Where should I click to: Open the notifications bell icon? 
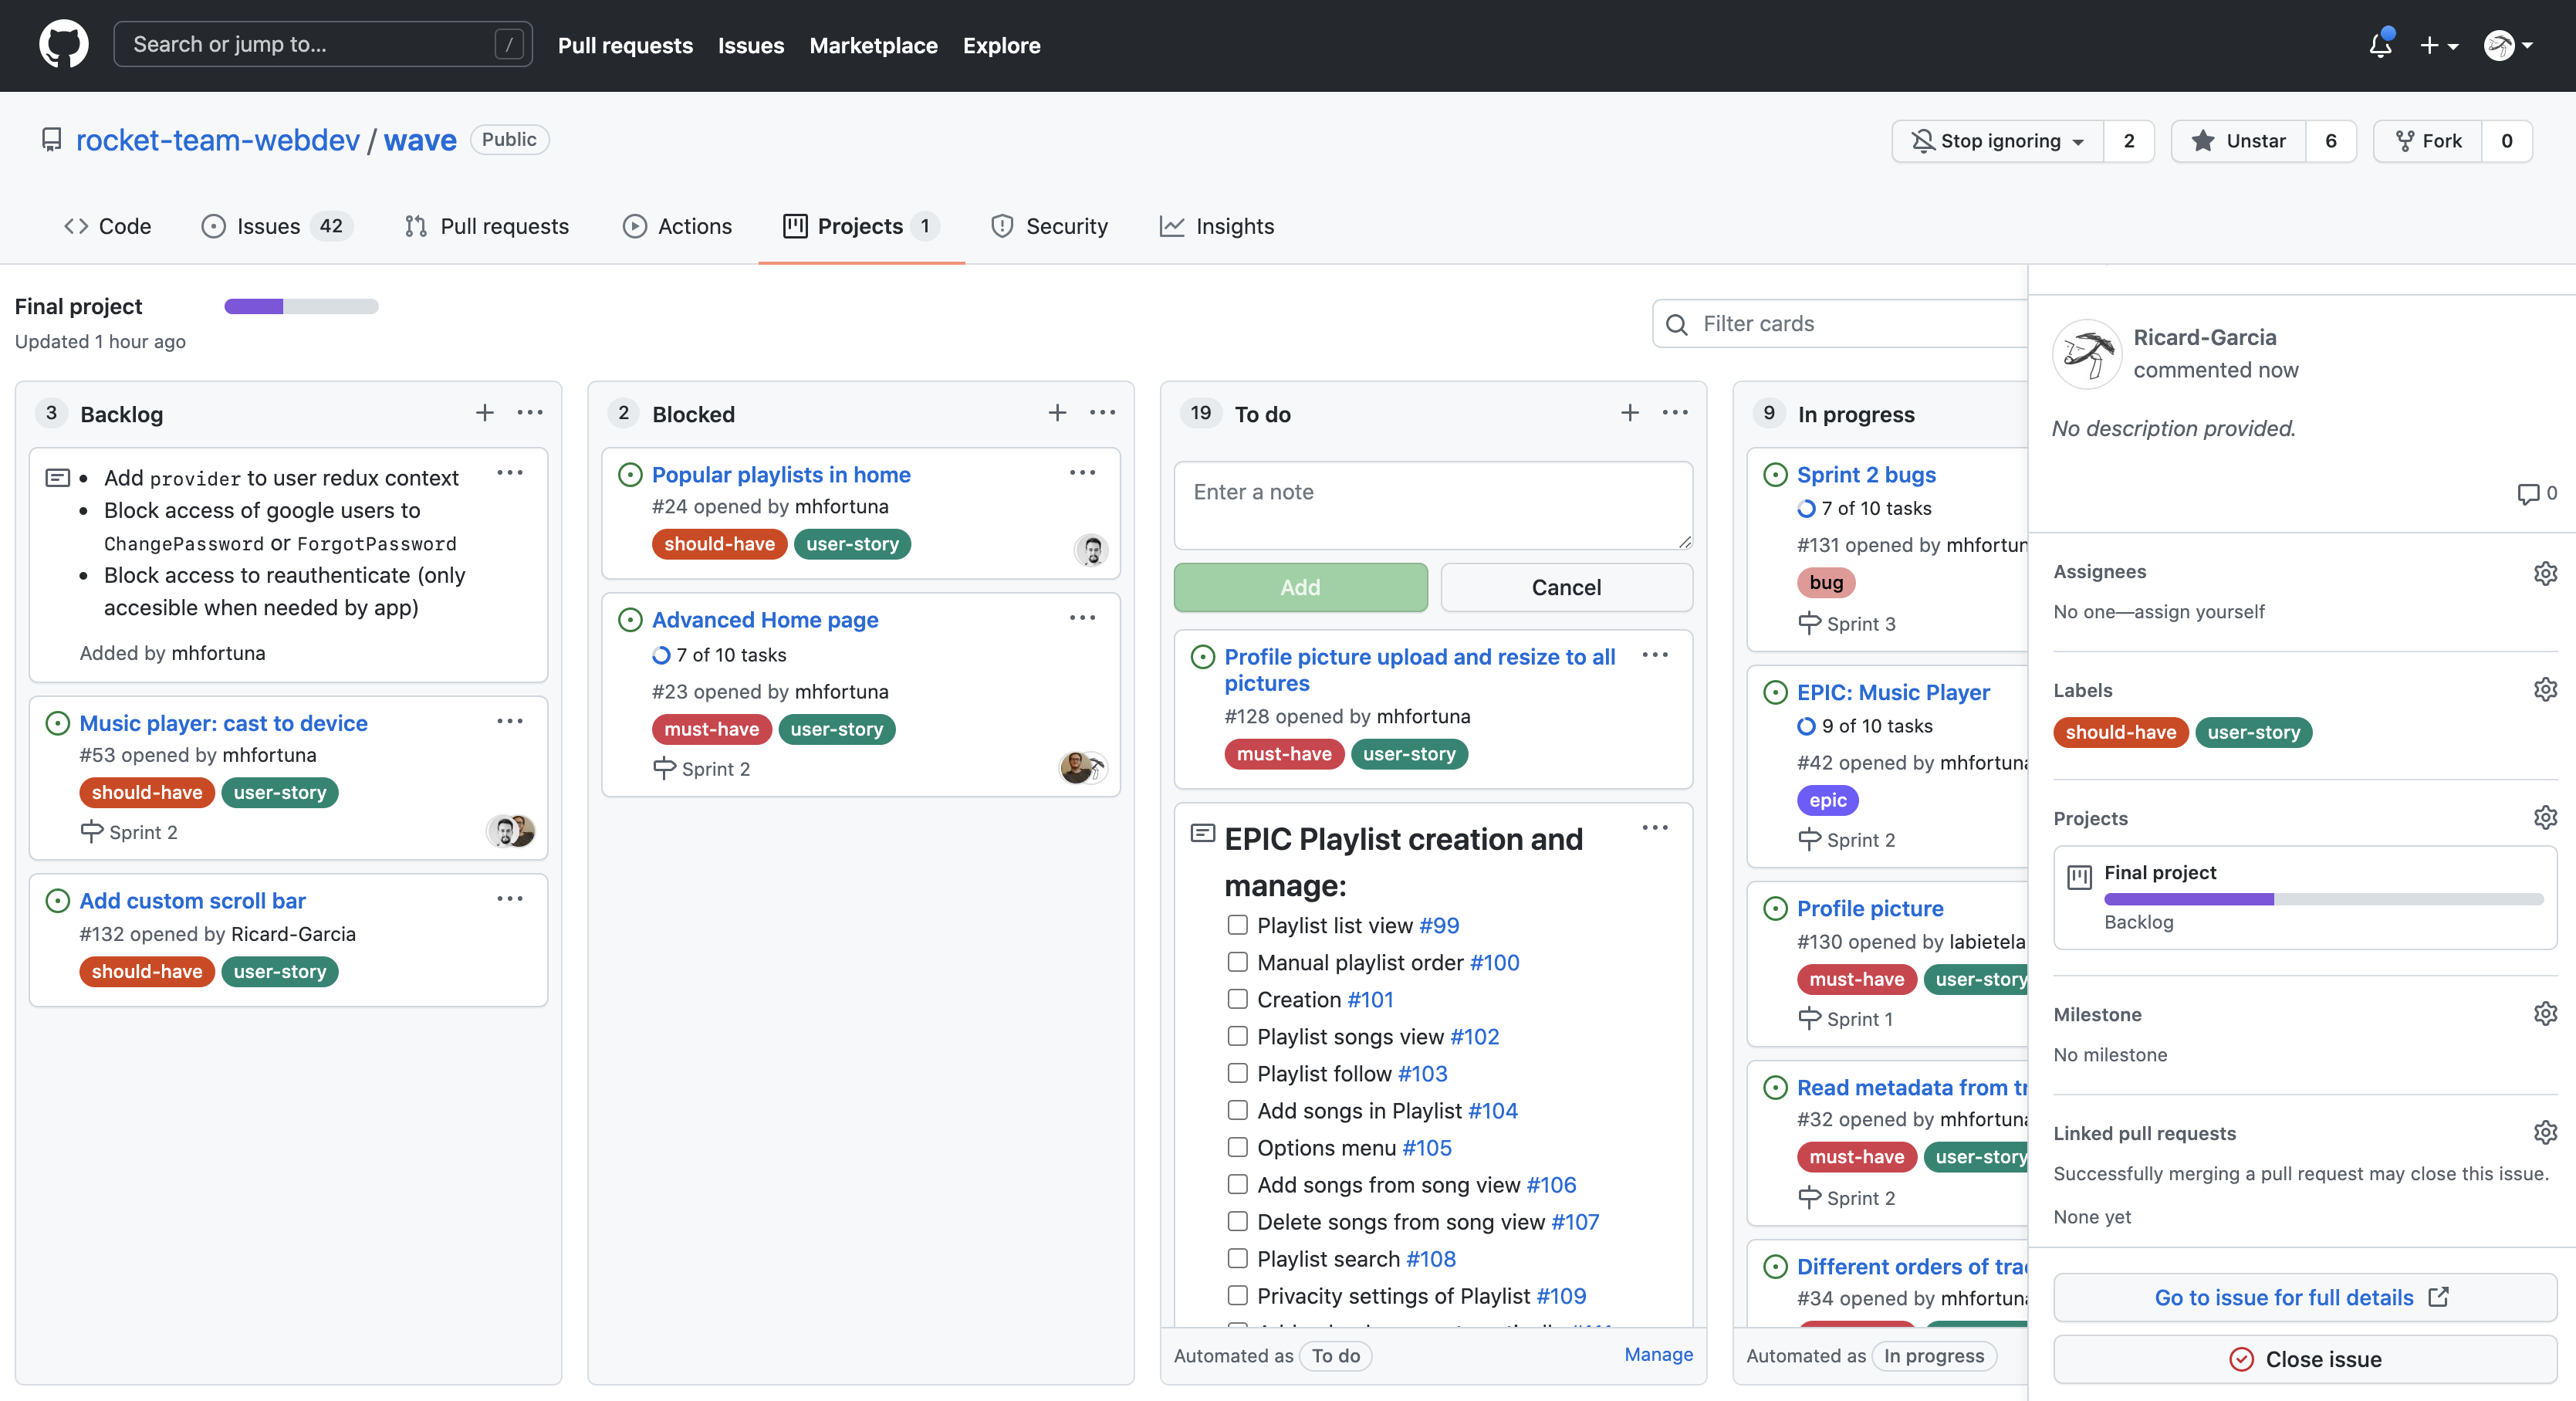point(2379,45)
